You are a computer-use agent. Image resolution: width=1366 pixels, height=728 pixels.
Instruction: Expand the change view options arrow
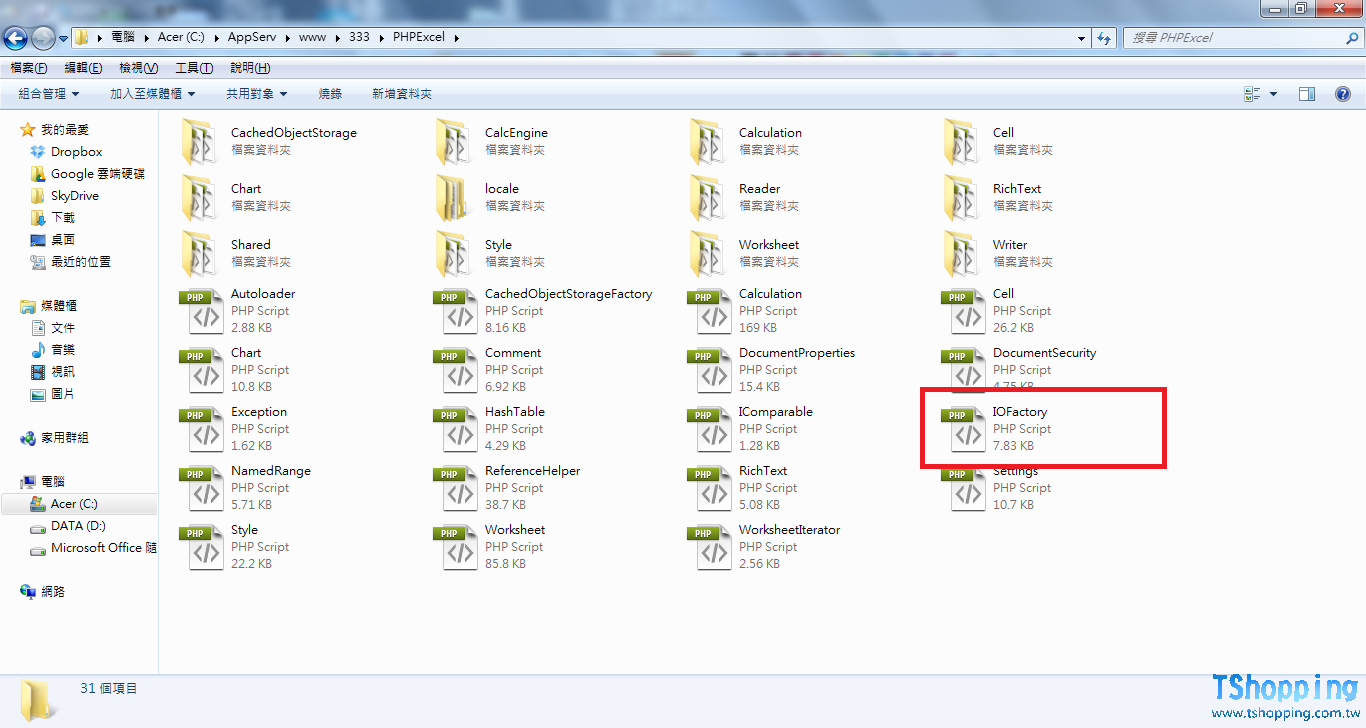pyautogui.click(x=1273, y=94)
